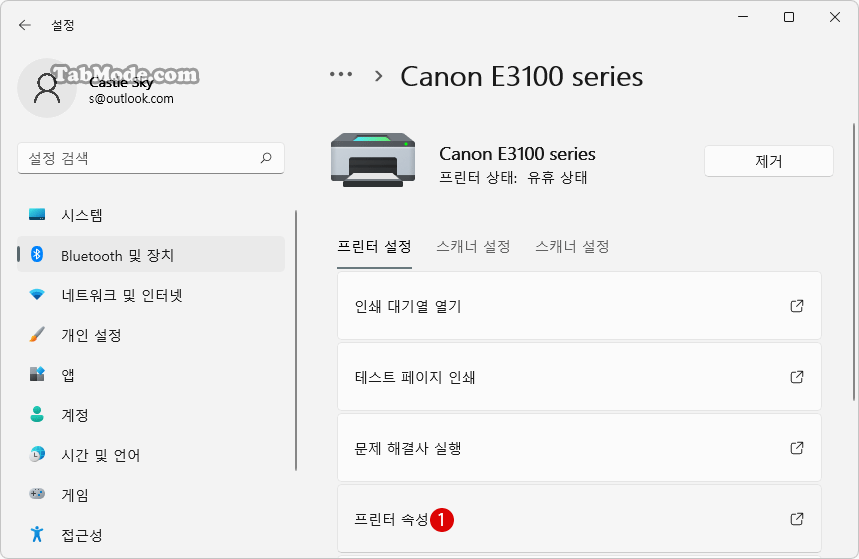Open 인쇄 대기열 열기 external link
The width and height of the screenshot is (859, 559).
tap(579, 306)
